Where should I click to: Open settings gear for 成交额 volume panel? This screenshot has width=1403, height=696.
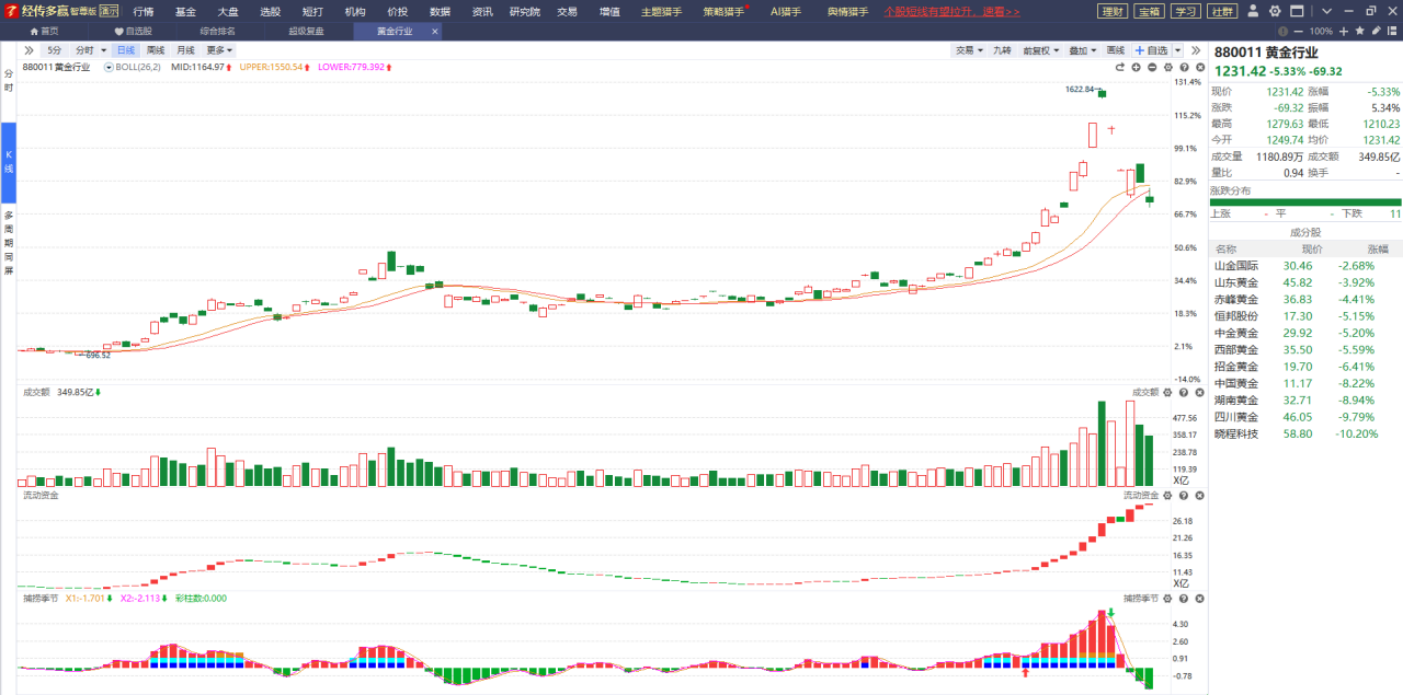click(1167, 392)
